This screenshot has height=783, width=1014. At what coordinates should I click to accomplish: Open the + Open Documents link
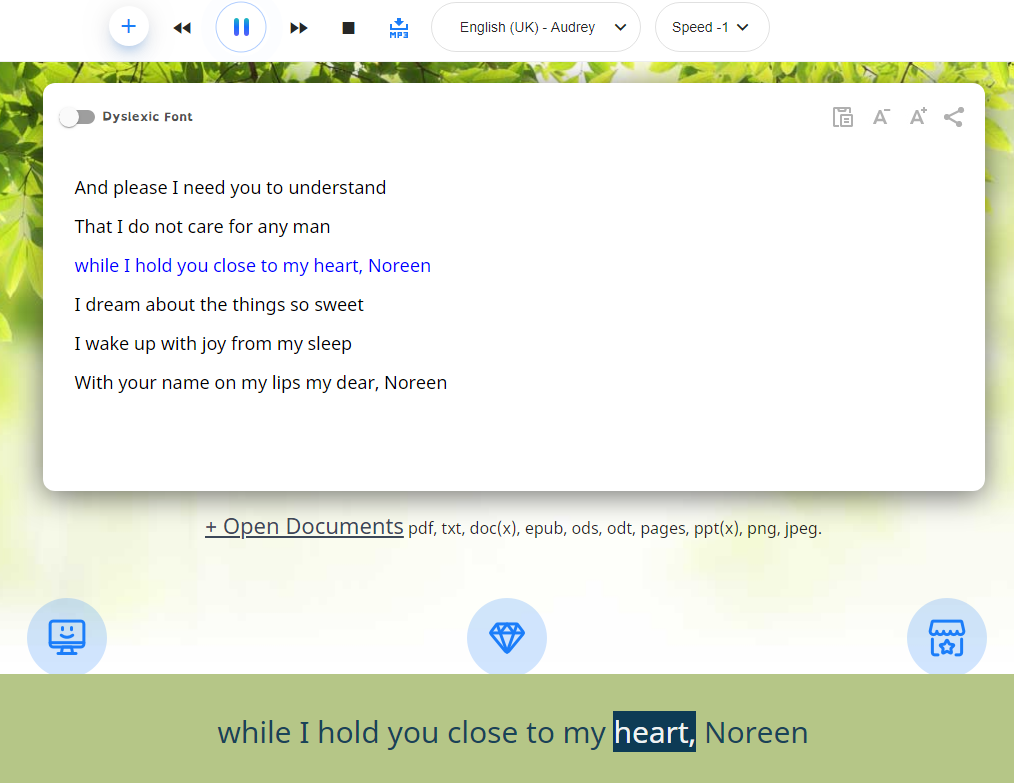(x=304, y=527)
